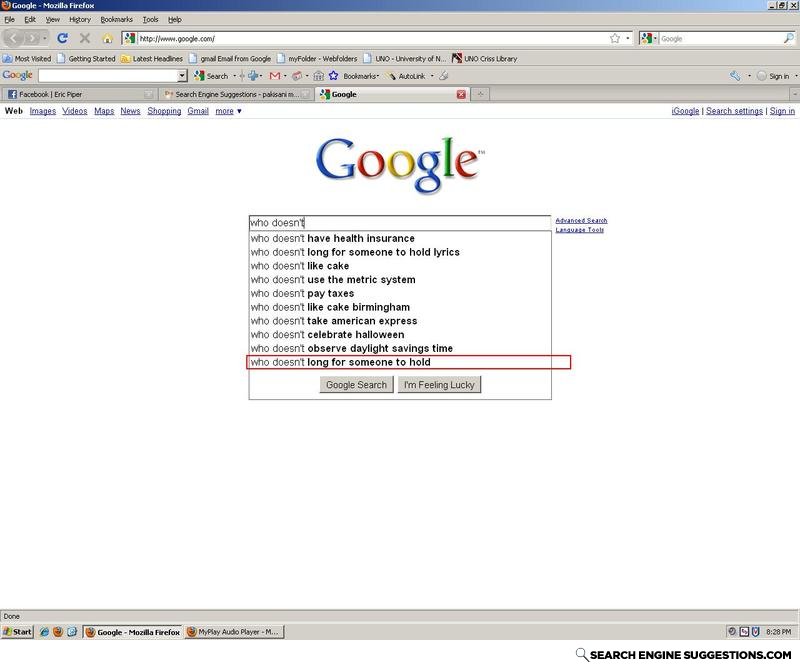Click the red send-to icon in Google Toolbar
The image size is (800, 666).
click(x=297, y=76)
